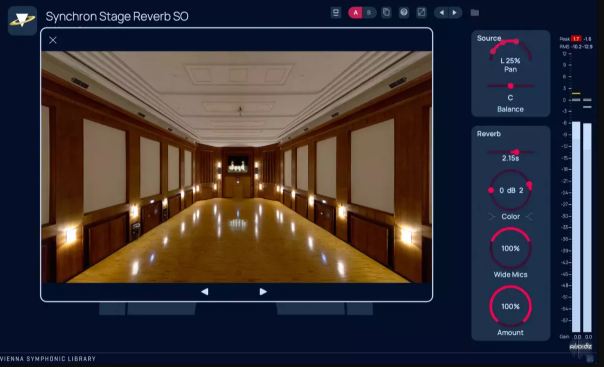
Task: Click the resize window icon in toolbar
Action: point(421,13)
